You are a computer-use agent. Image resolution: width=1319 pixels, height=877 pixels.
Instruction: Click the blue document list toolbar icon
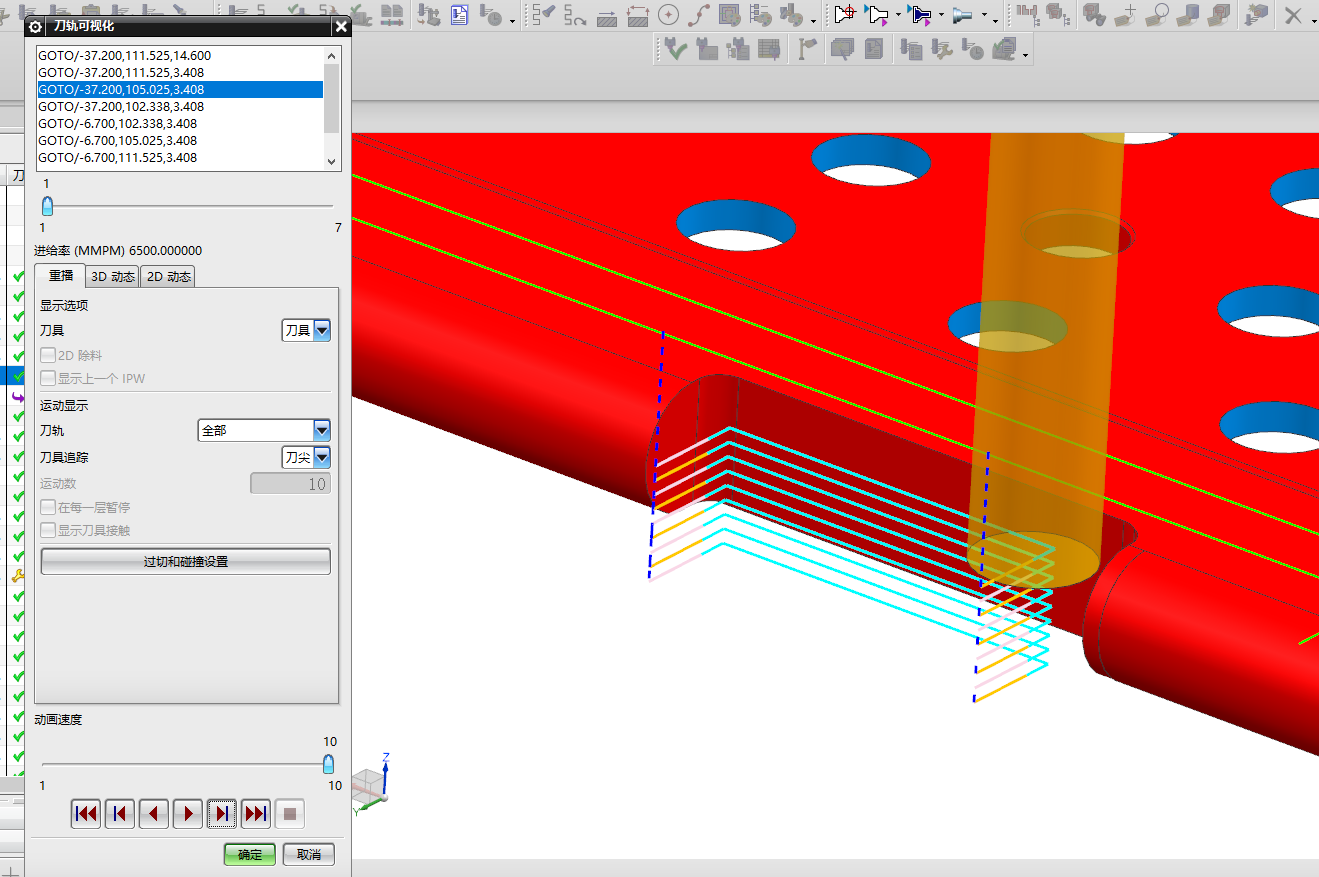pyautogui.click(x=460, y=15)
